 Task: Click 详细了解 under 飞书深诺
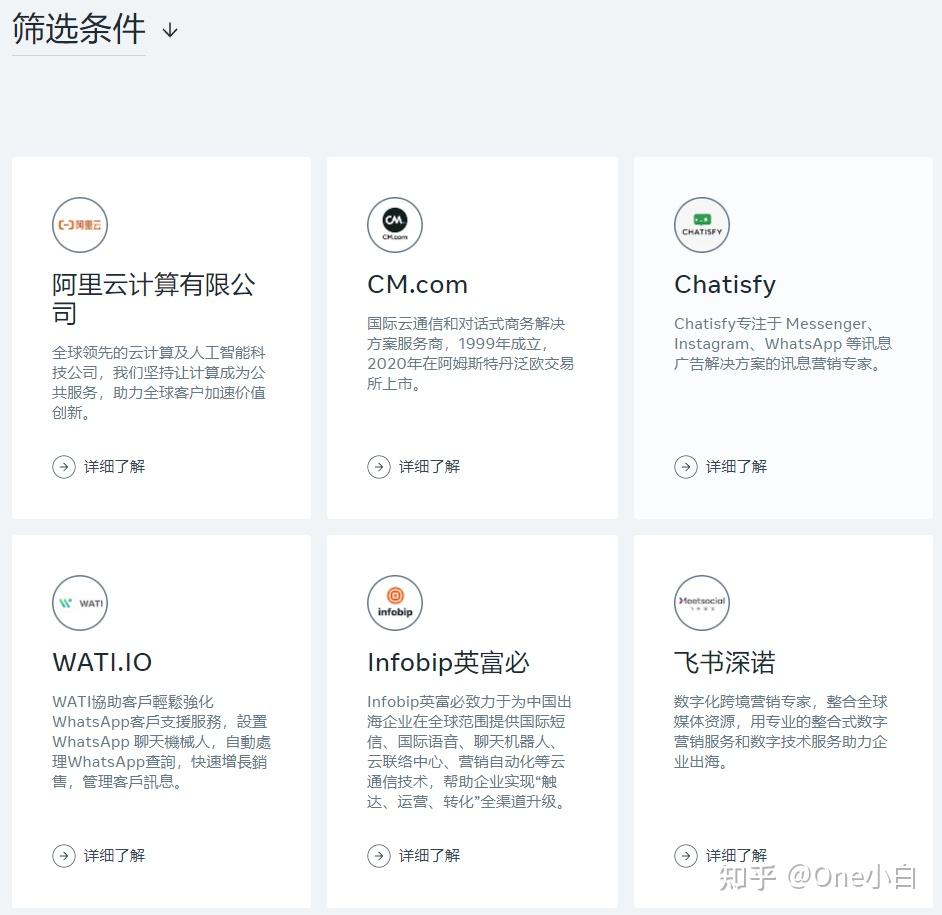[x=722, y=855]
